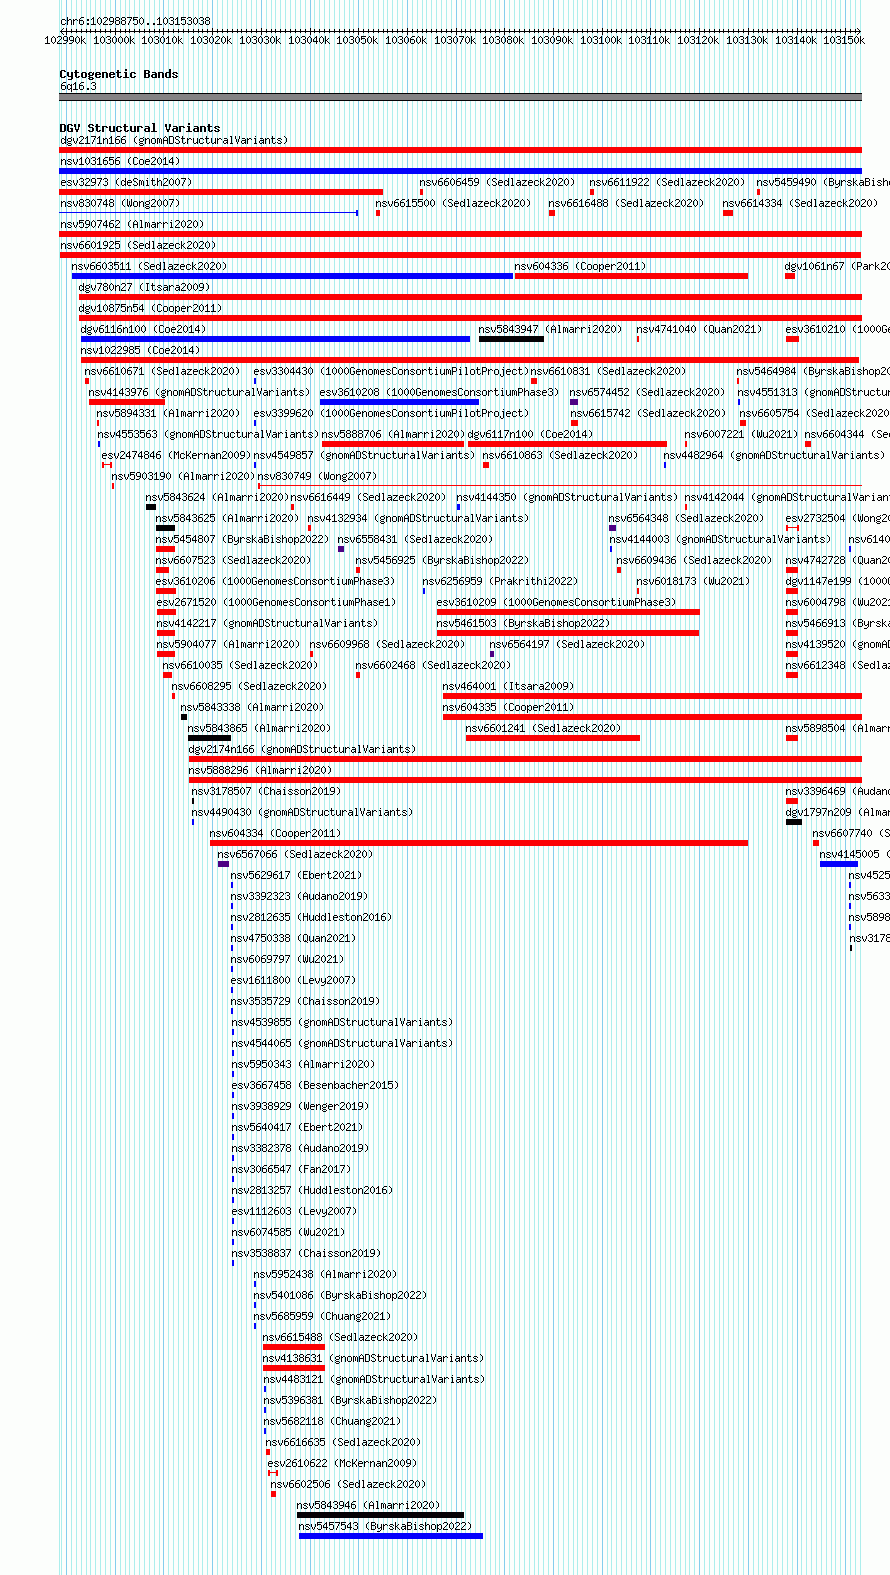Select the nsv6610863 (Sedlazeck2020) label

pos(560,455)
